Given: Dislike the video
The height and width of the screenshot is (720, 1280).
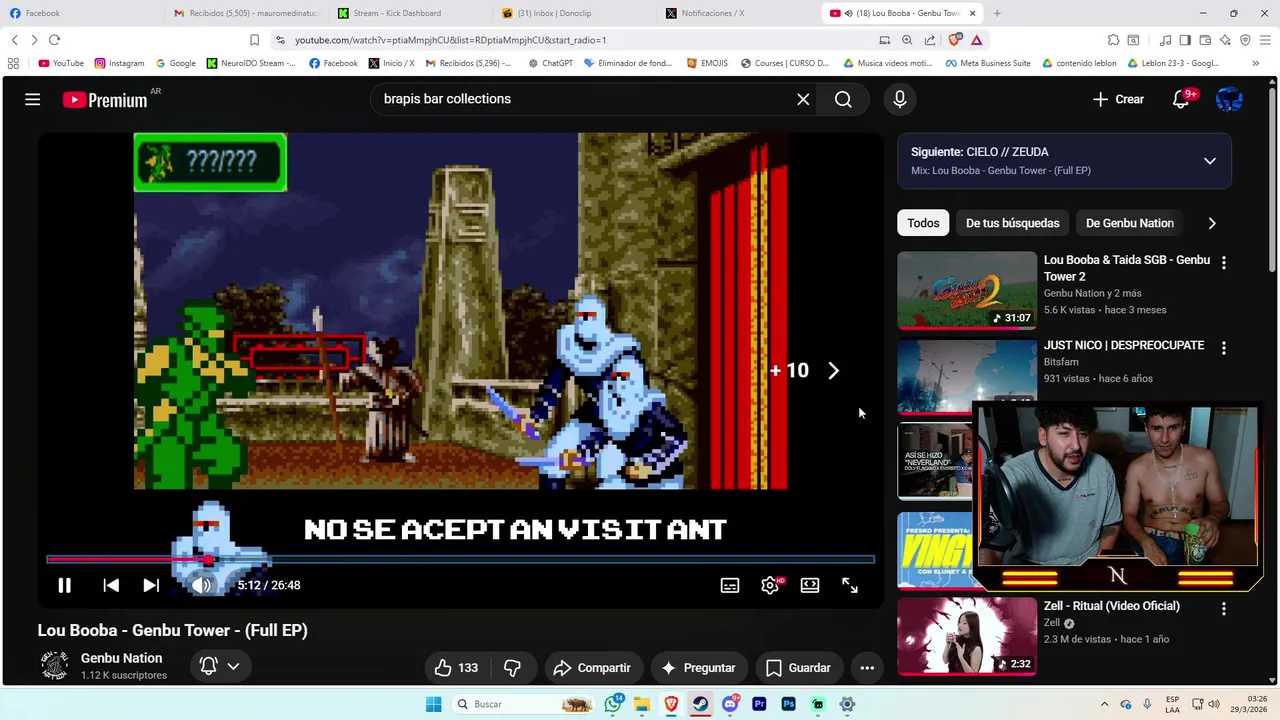Looking at the screenshot, I should (513, 668).
